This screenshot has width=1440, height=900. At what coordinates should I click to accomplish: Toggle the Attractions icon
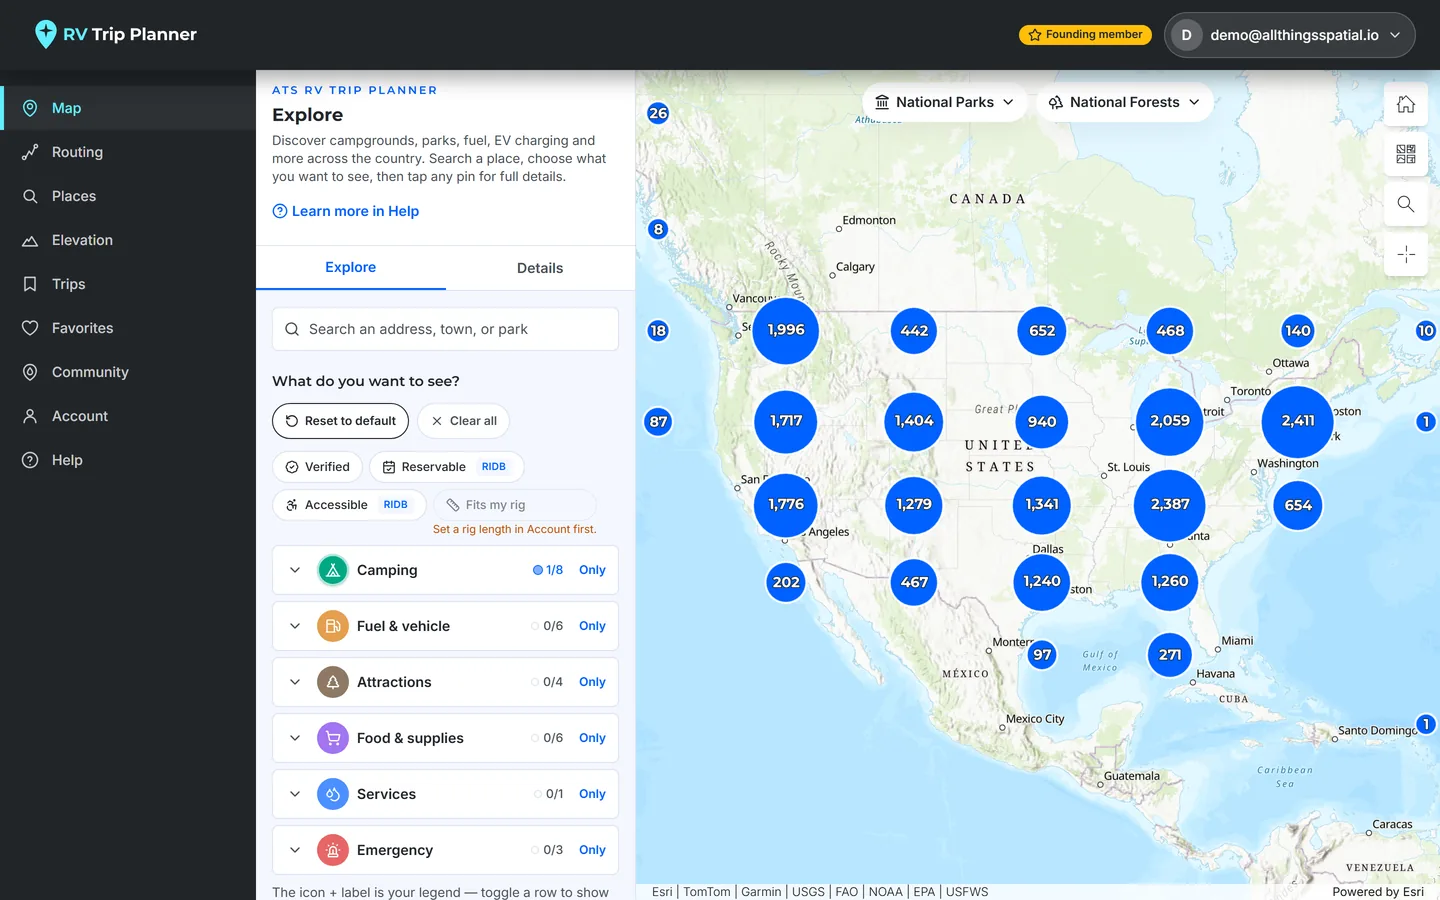click(333, 682)
